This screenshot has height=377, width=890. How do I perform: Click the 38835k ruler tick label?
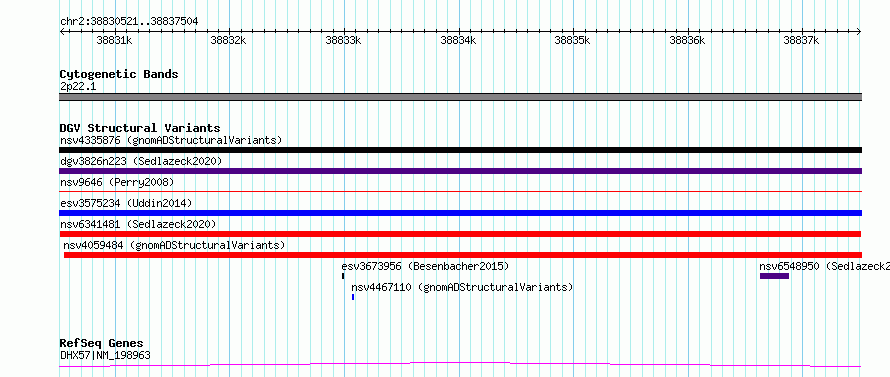[573, 40]
